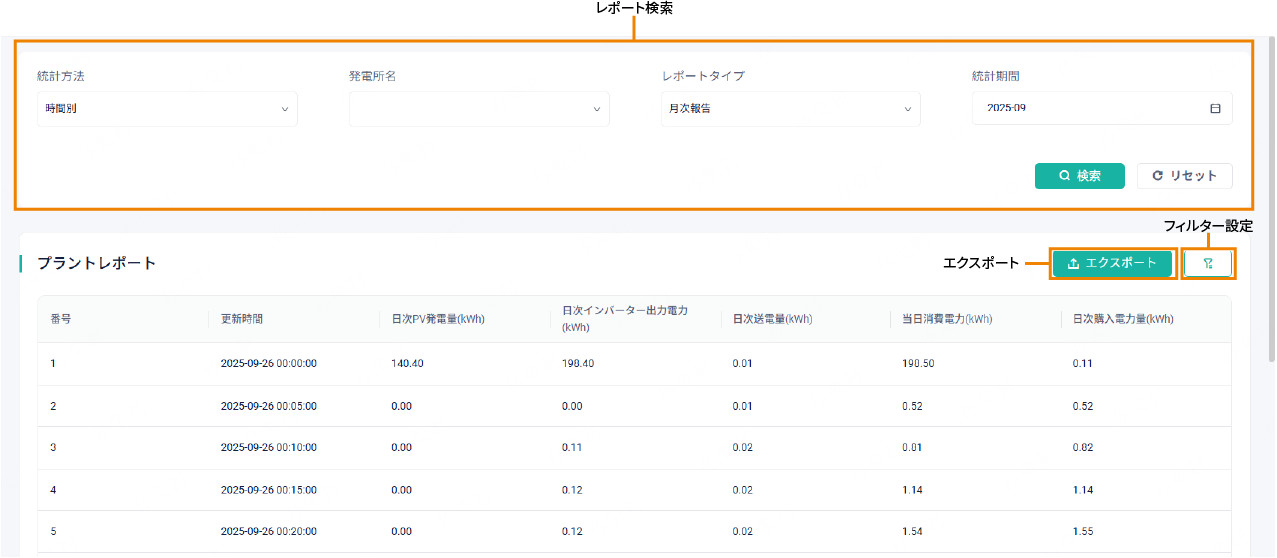The image size is (1277, 558).
Task: Click the 日次PV発電量(kWh) column header
Action: click(438, 319)
